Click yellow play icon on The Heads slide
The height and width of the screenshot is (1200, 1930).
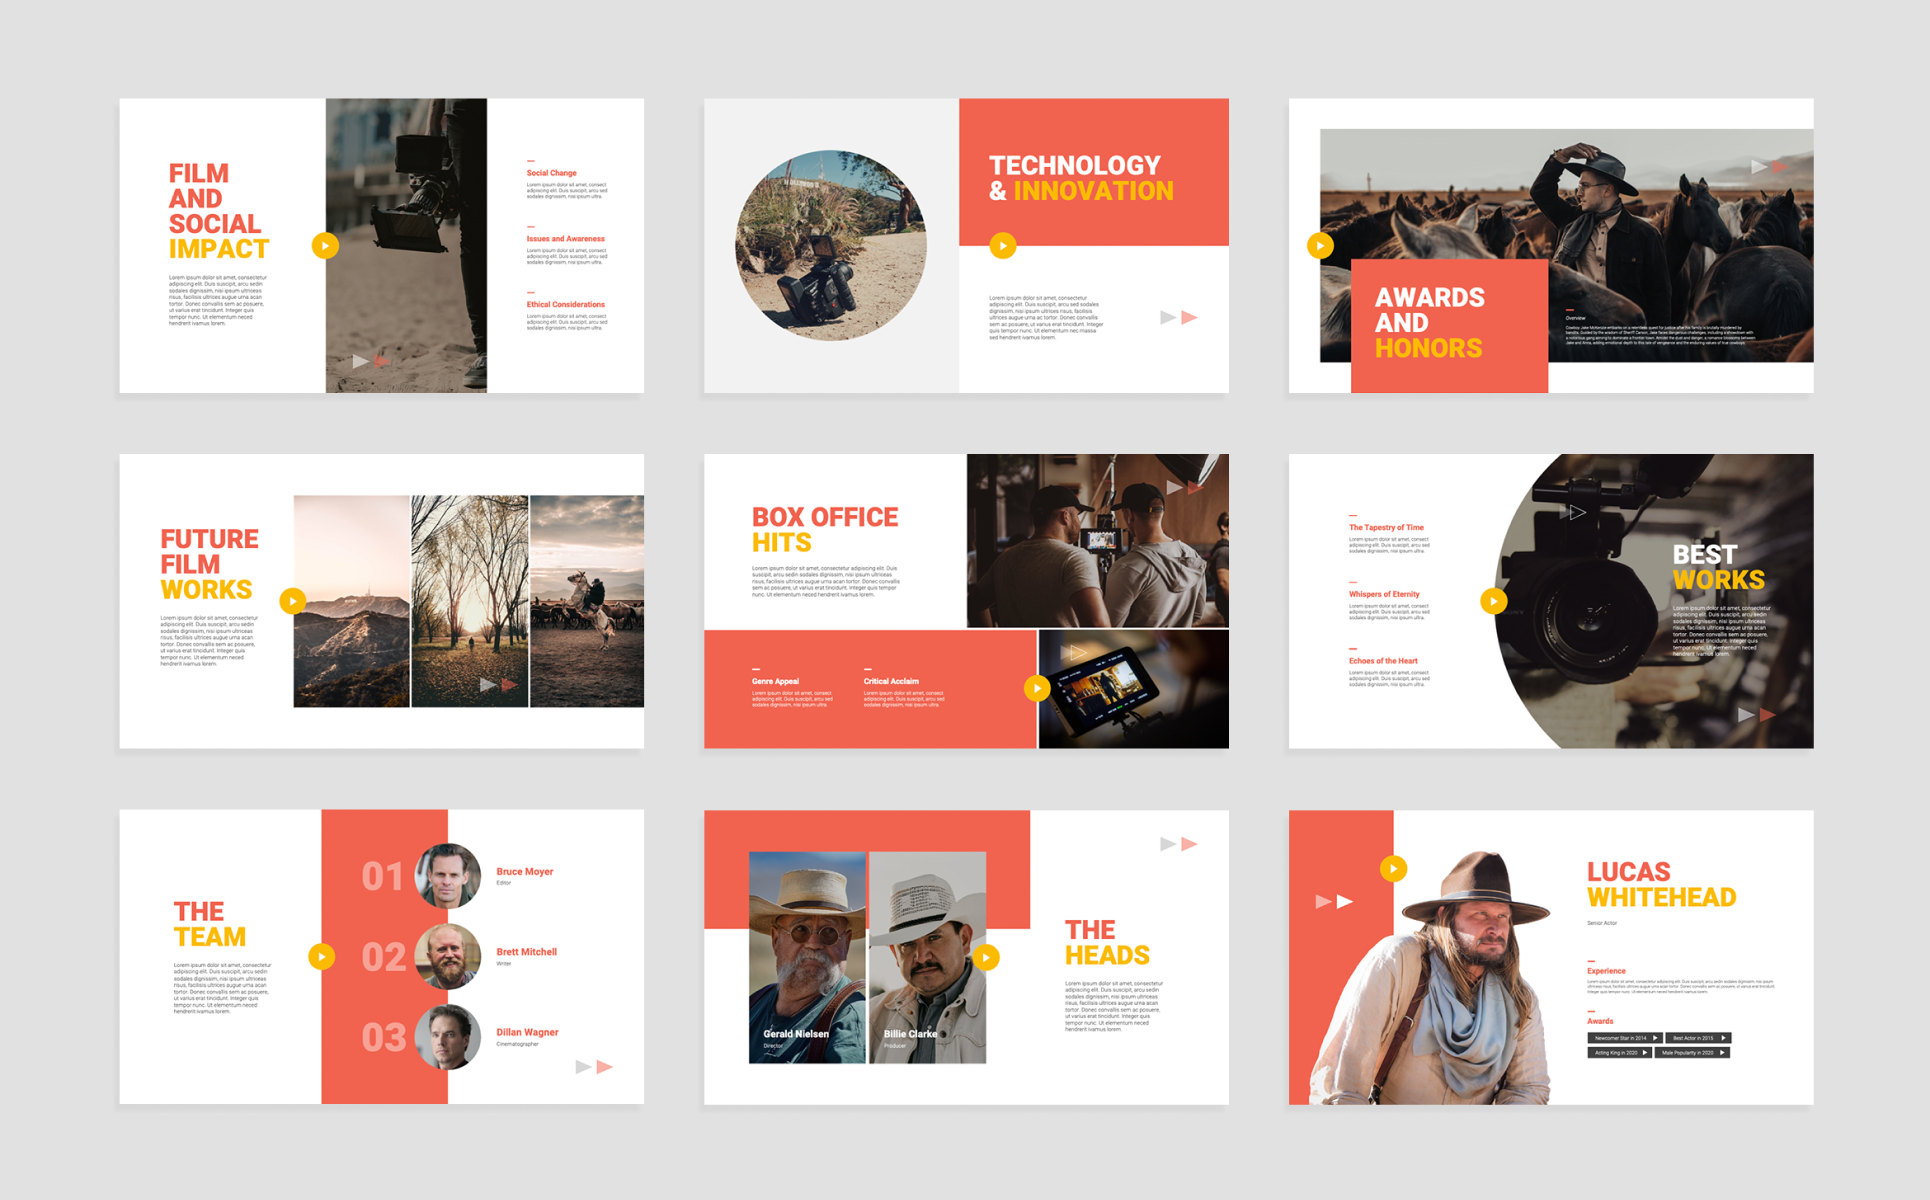point(986,958)
